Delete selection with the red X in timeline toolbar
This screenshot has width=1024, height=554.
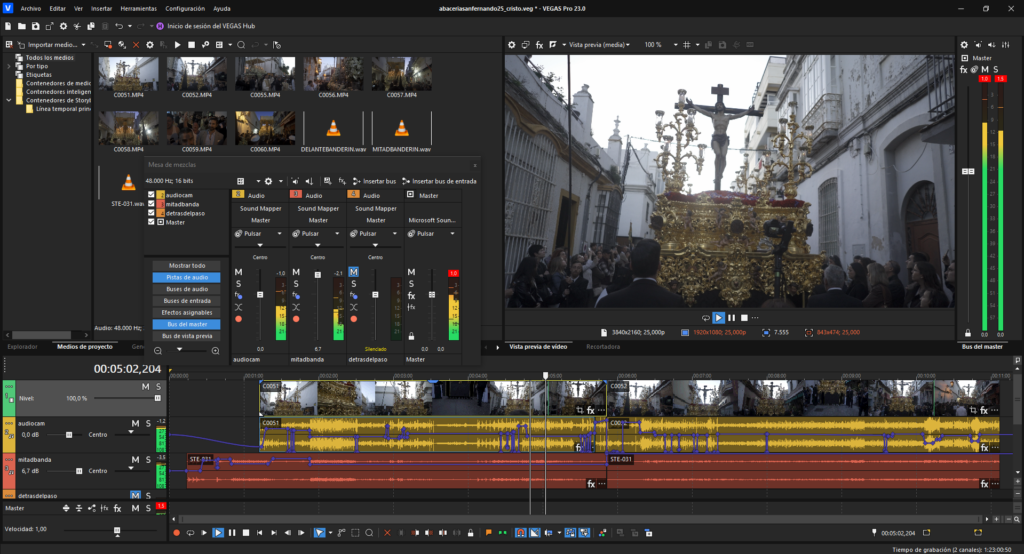387,533
